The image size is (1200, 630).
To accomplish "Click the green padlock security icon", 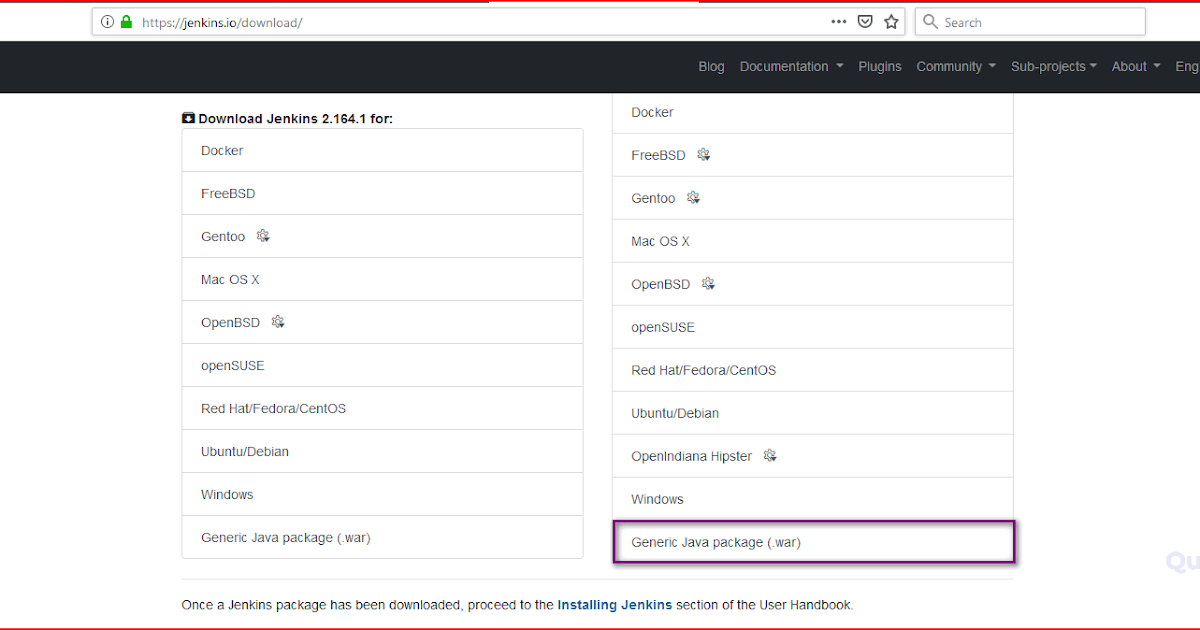I will pos(126,22).
